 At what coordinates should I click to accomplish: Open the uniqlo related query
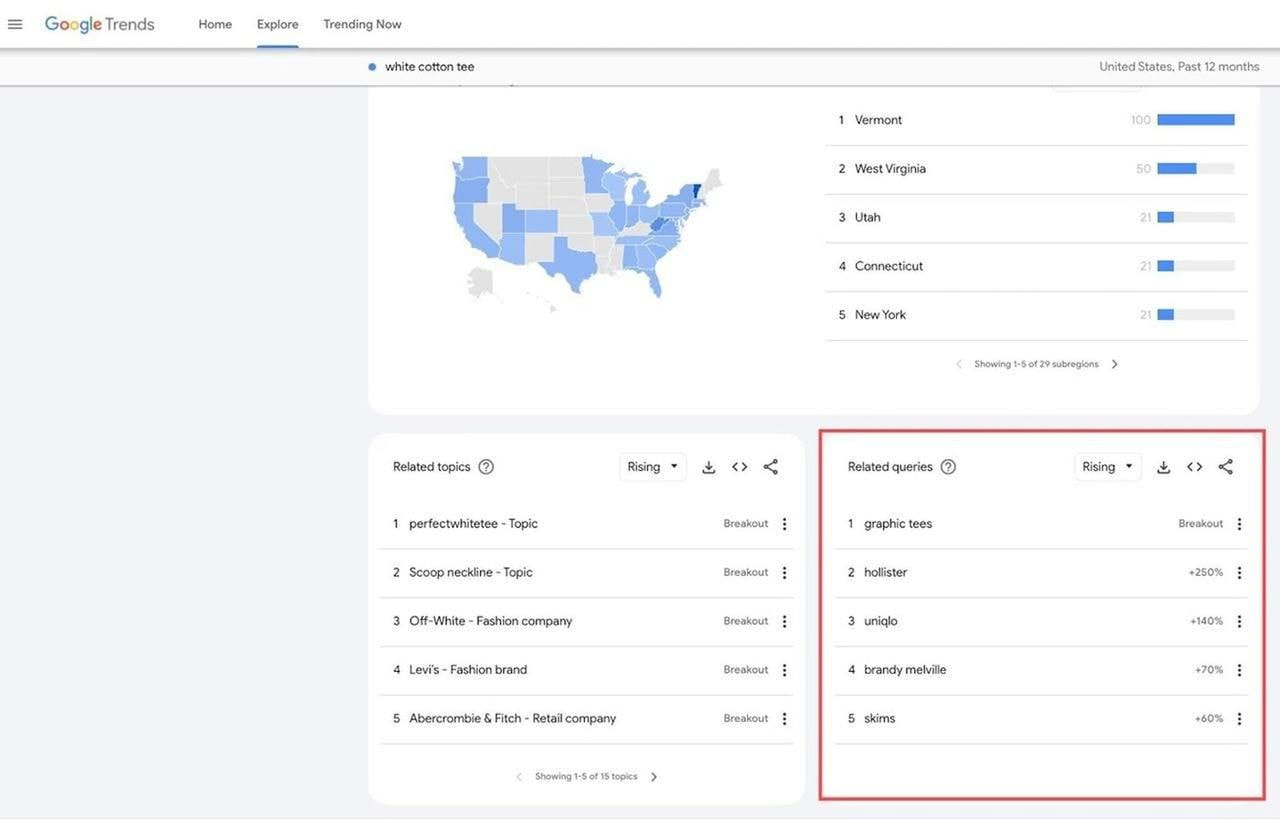[881, 621]
